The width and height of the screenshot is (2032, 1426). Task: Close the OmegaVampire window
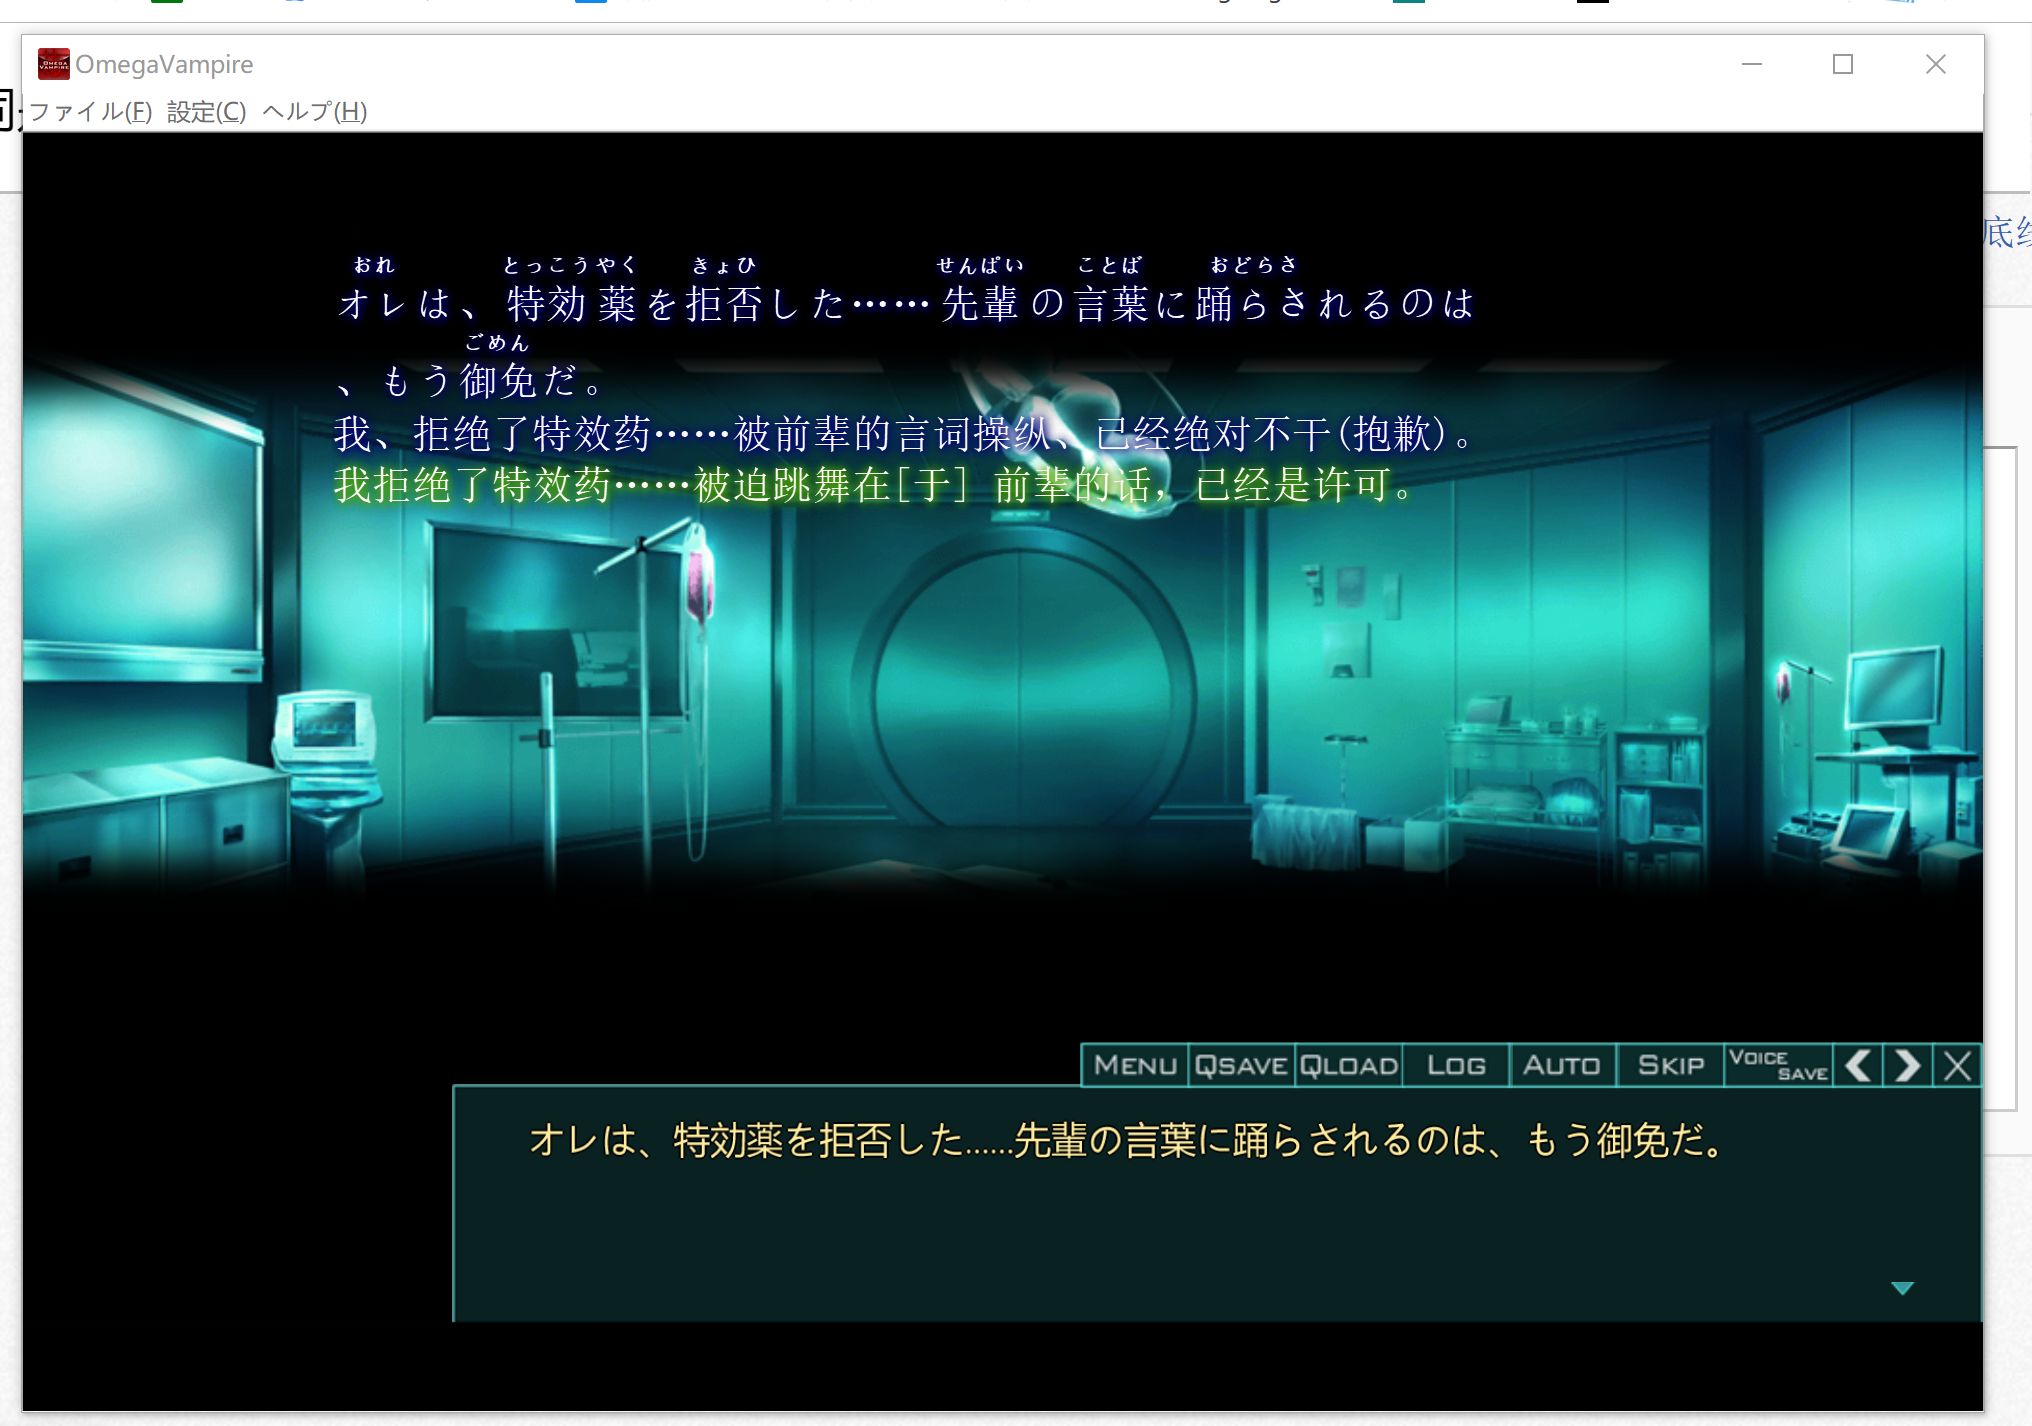[1936, 64]
